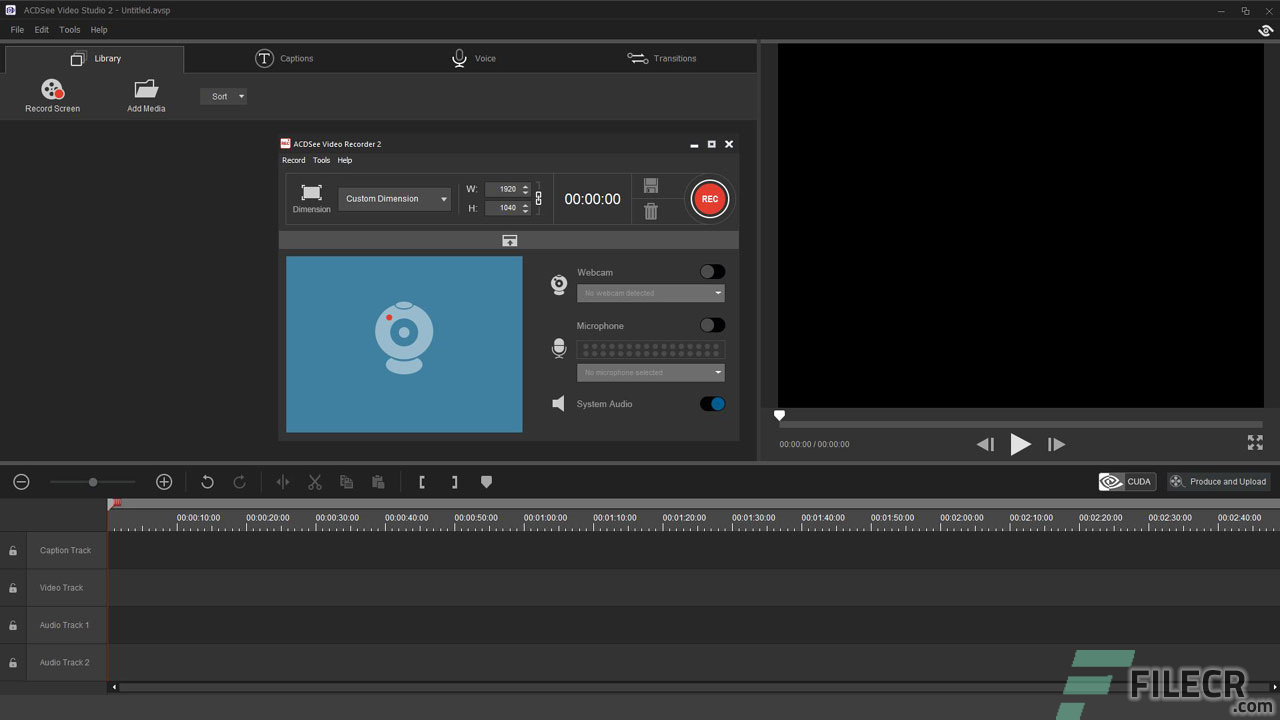The image size is (1280, 720).
Task: Click the width input field
Action: click(x=503, y=189)
